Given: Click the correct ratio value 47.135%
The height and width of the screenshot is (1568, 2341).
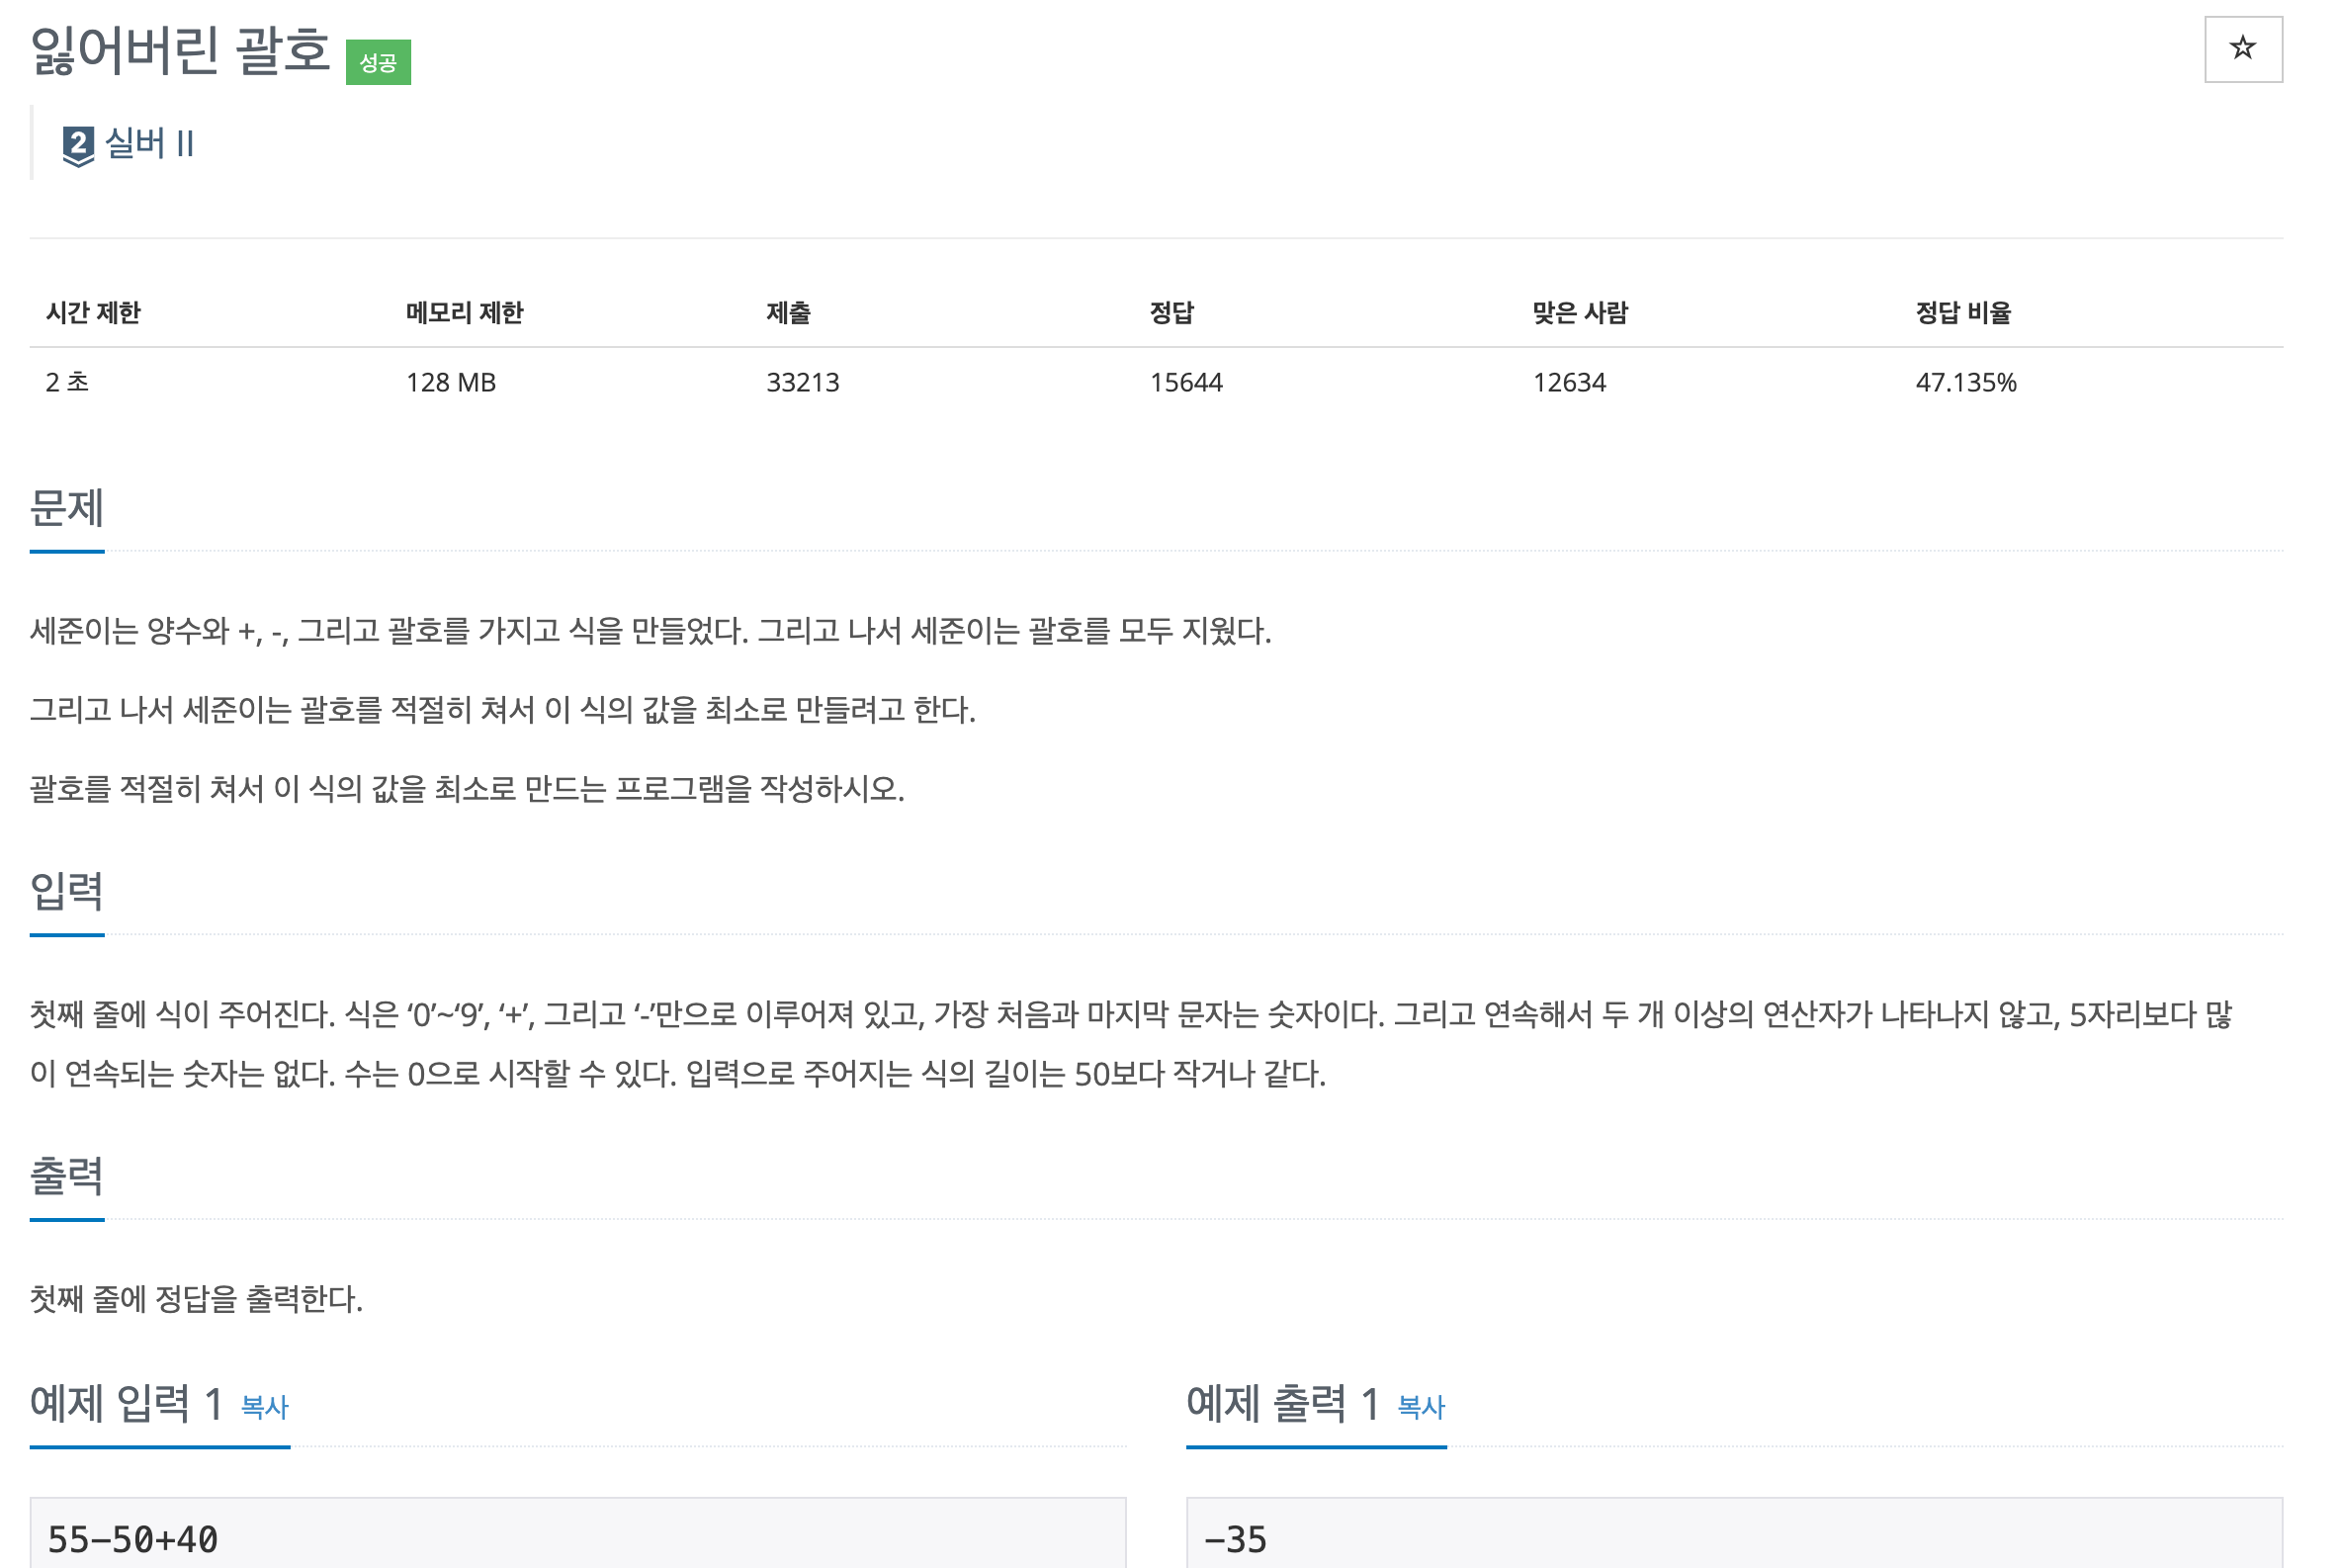Looking at the screenshot, I should (x=1965, y=383).
